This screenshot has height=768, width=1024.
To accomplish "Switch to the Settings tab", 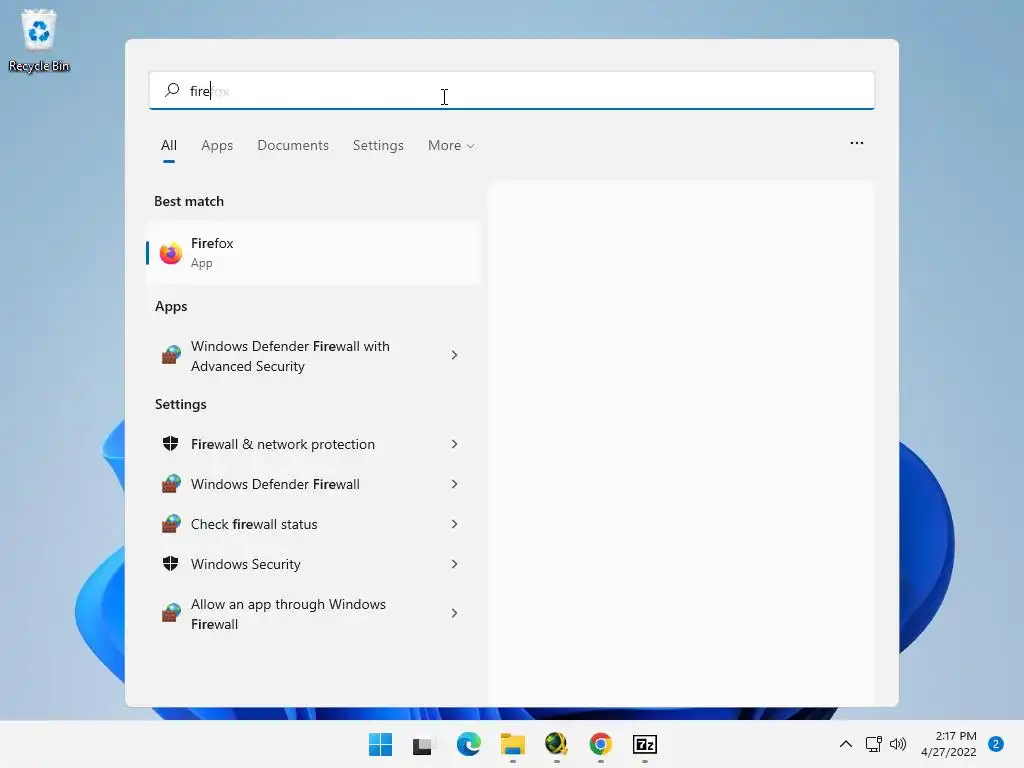I will pyautogui.click(x=378, y=145).
